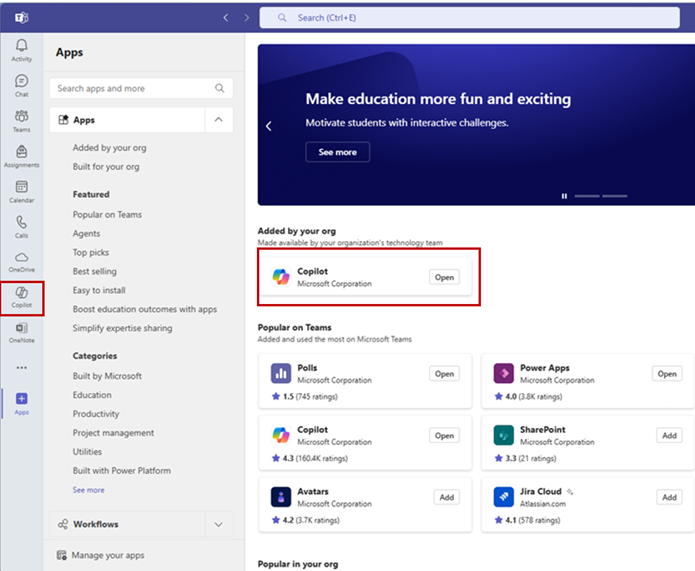Collapse the Apps section chevron

click(x=218, y=120)
